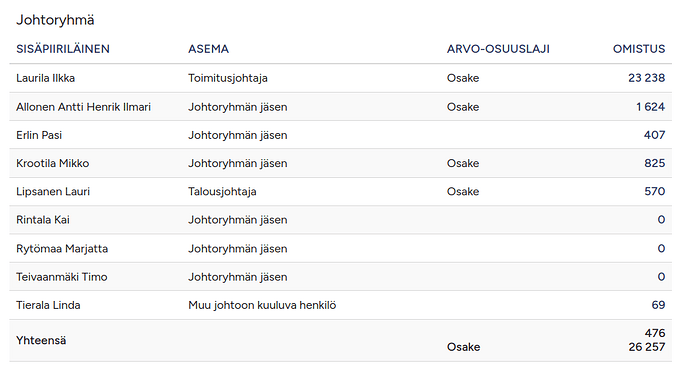
Task: Click the OMISTUS column header
Action: tap(639, 49)
